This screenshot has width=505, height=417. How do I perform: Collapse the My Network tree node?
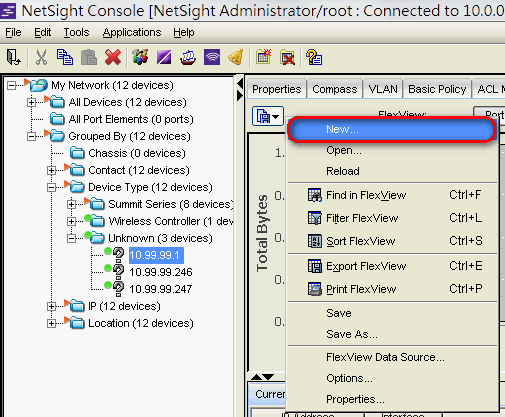click(11, 86)
